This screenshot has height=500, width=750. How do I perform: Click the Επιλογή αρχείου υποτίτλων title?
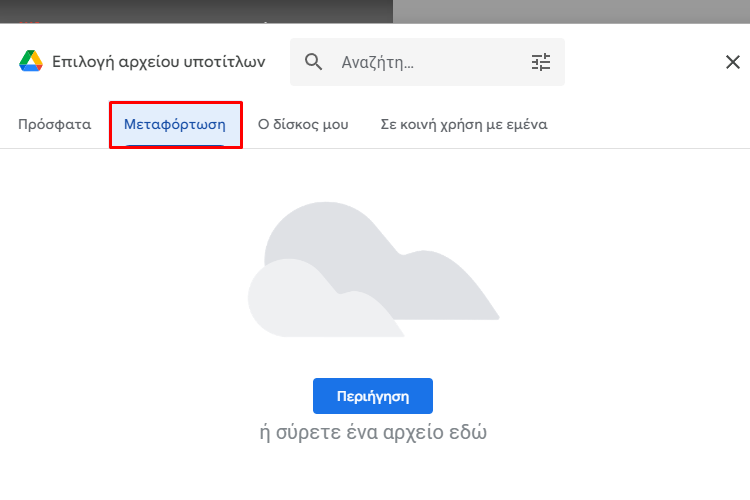click(158, 62)
